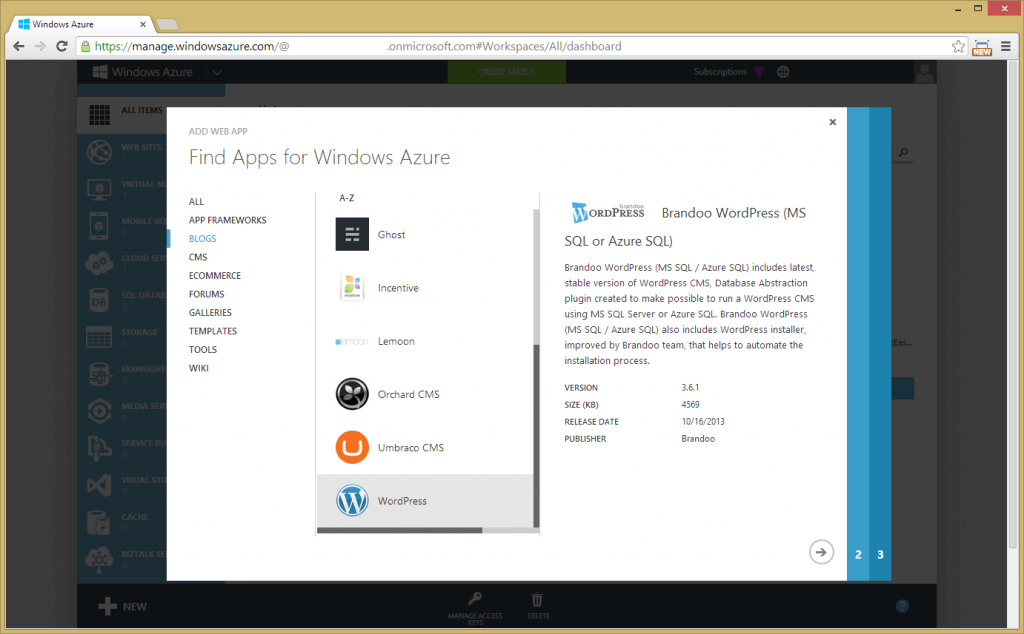Jump to wizard step 3
The image size is (1024, 634).
(x=880, y=554)
